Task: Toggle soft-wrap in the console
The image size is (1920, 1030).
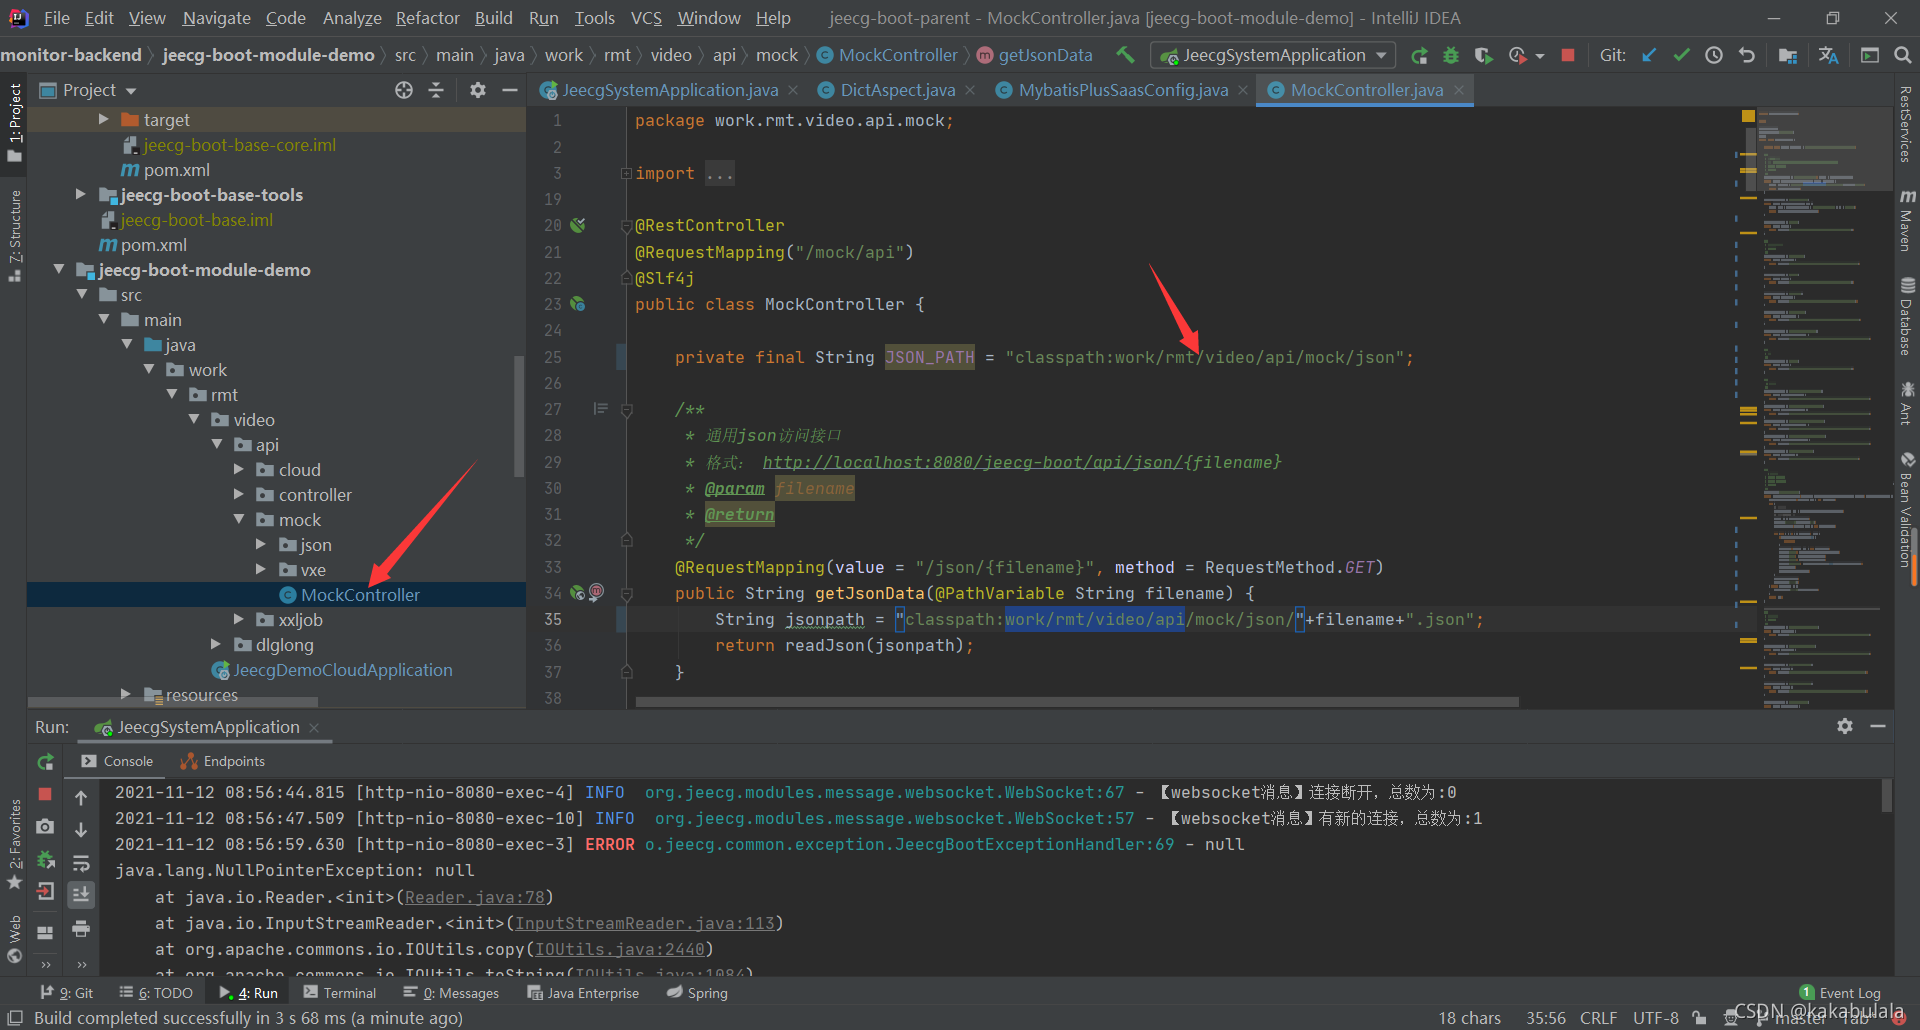Action: pyautogui.click(x=81, y=863)
